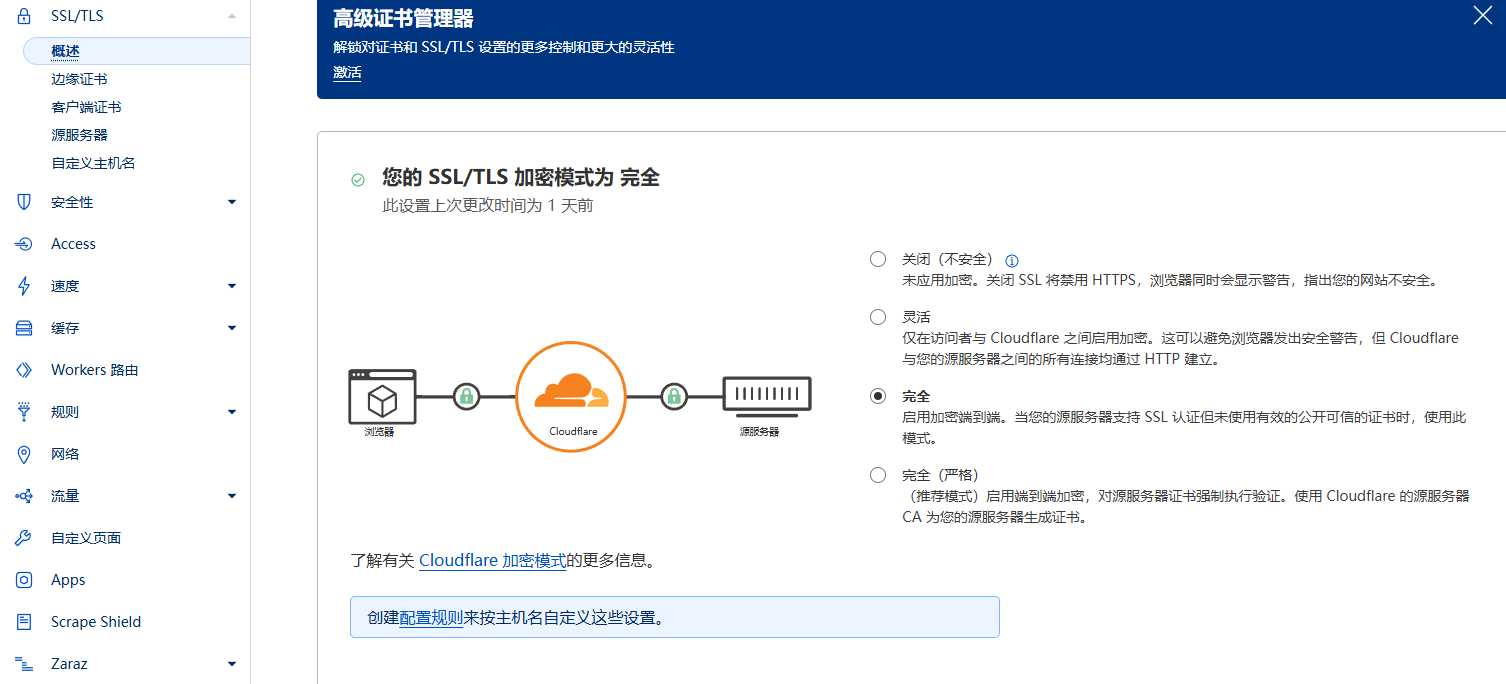This screenshot has width=1506, height=684.
Task: Collapse the SSL/TLS section arrow
Action: (232, 16)
